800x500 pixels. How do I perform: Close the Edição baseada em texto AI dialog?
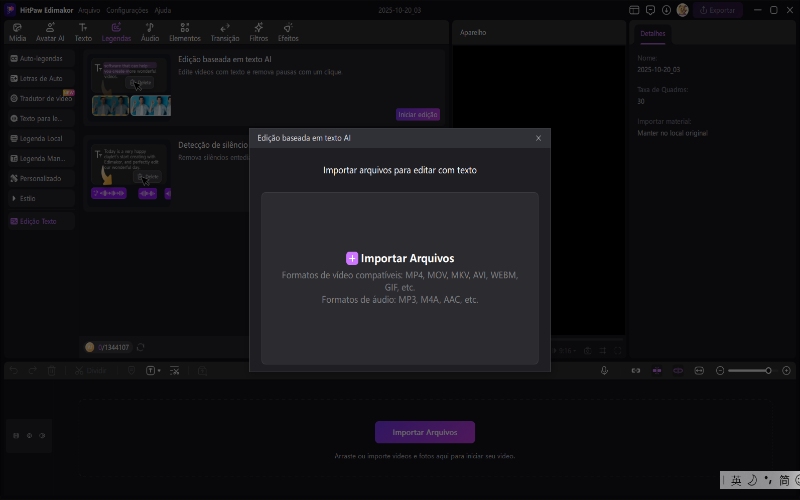coord(538,138)
